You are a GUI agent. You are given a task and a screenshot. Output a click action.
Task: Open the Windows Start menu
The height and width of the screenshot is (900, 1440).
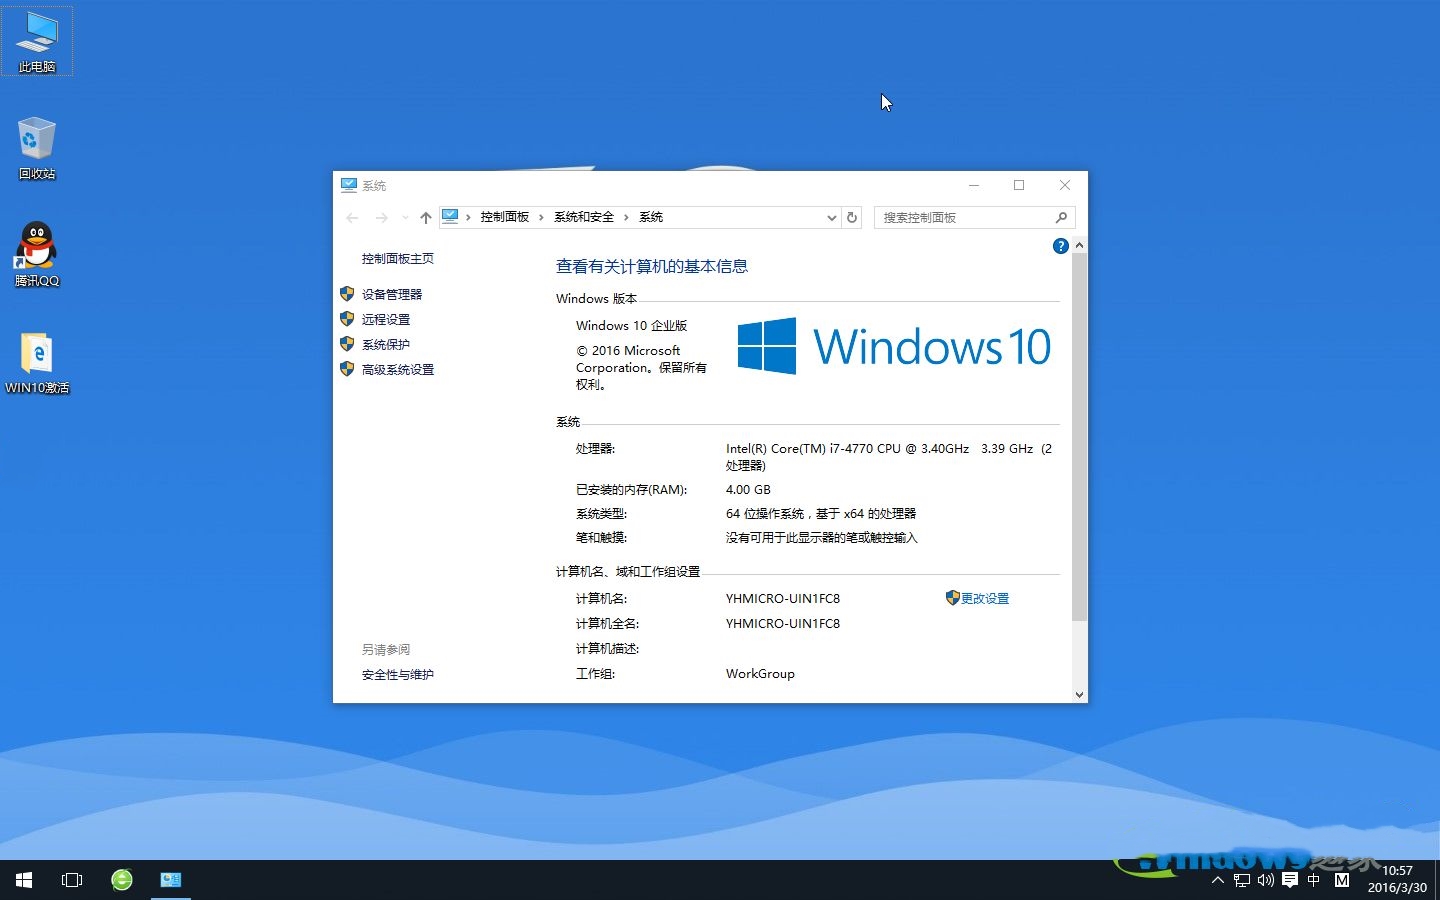(24, 880)
